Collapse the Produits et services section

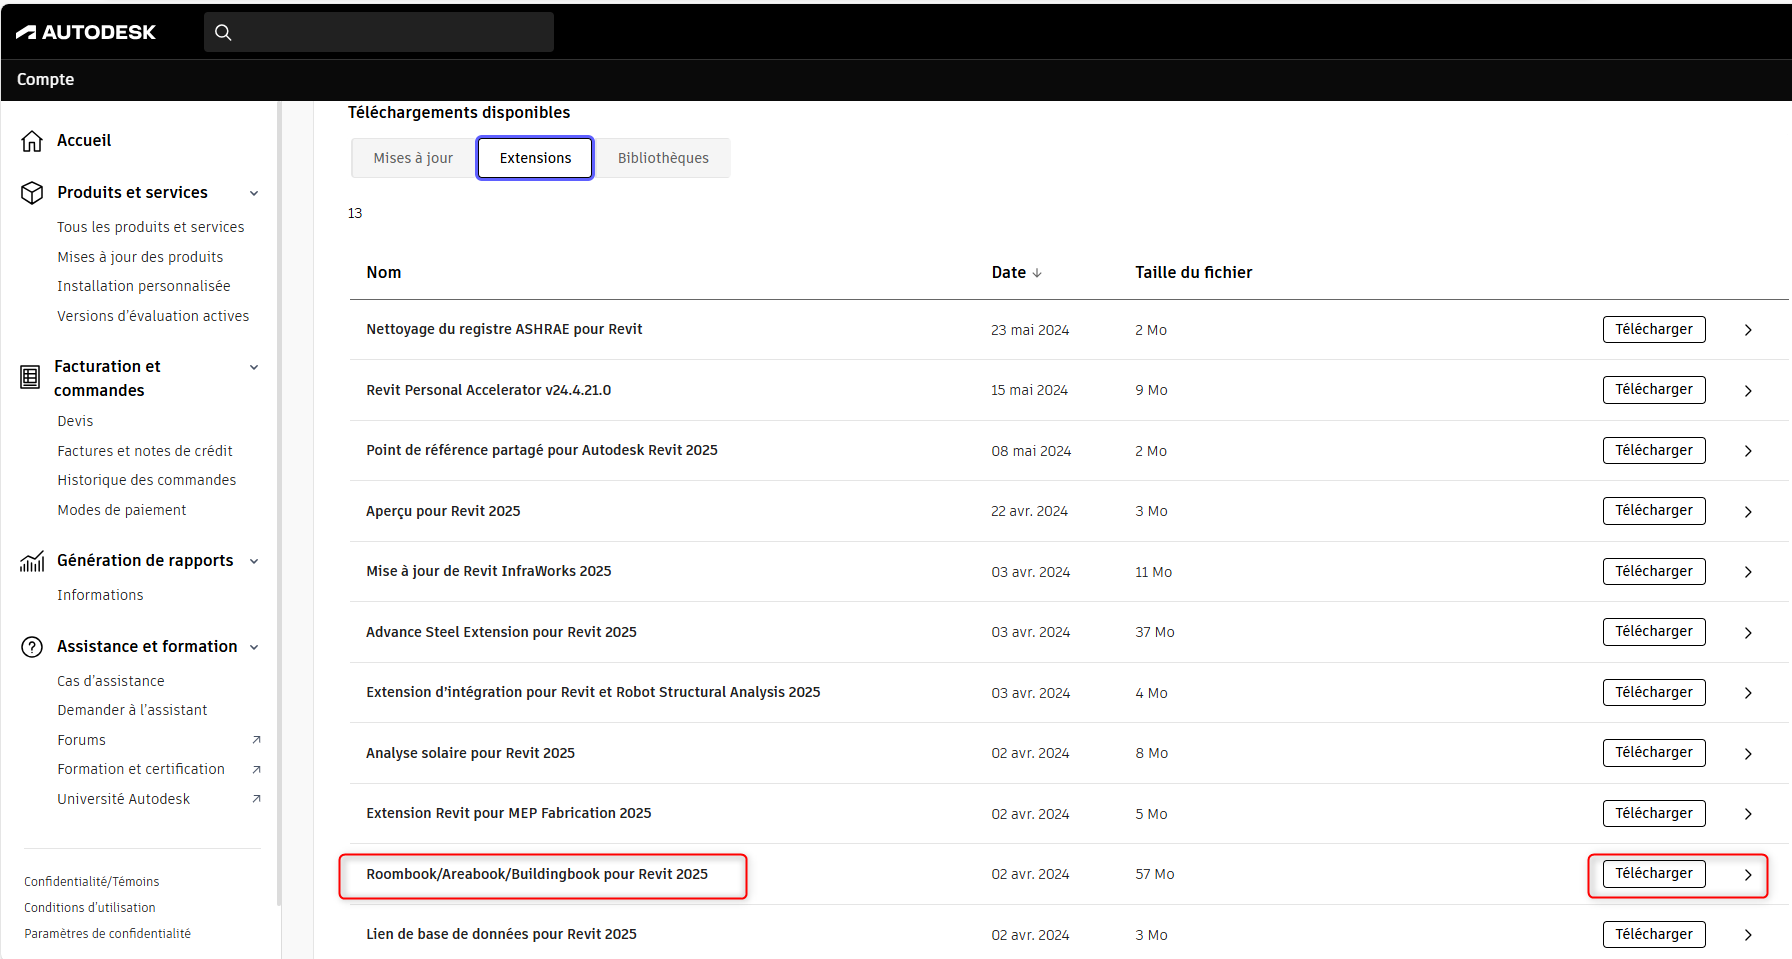click(254, 193)
